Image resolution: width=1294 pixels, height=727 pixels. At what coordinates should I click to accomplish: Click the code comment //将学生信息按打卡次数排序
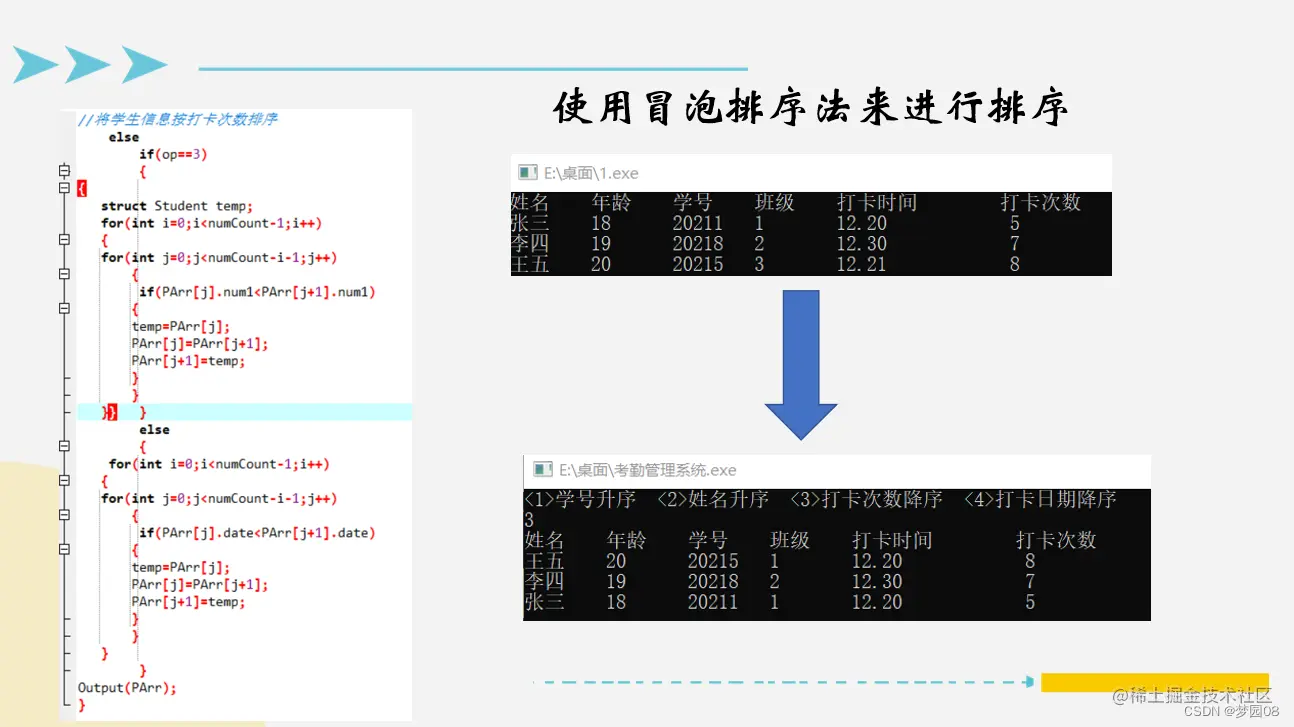pos(178,120)
